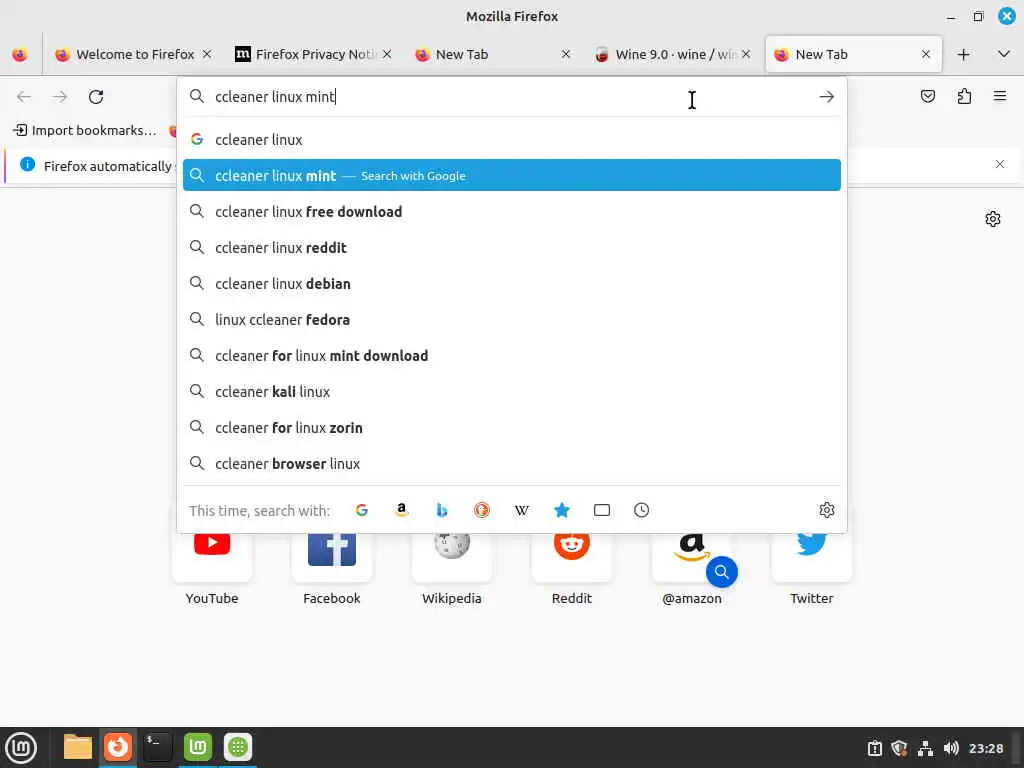
Task: Open the Extensions puzzle icon
Action: point(964,97)
